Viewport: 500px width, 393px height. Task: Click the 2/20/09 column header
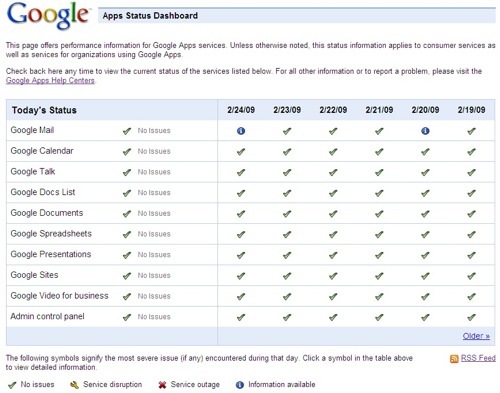[x=425, y=110]
